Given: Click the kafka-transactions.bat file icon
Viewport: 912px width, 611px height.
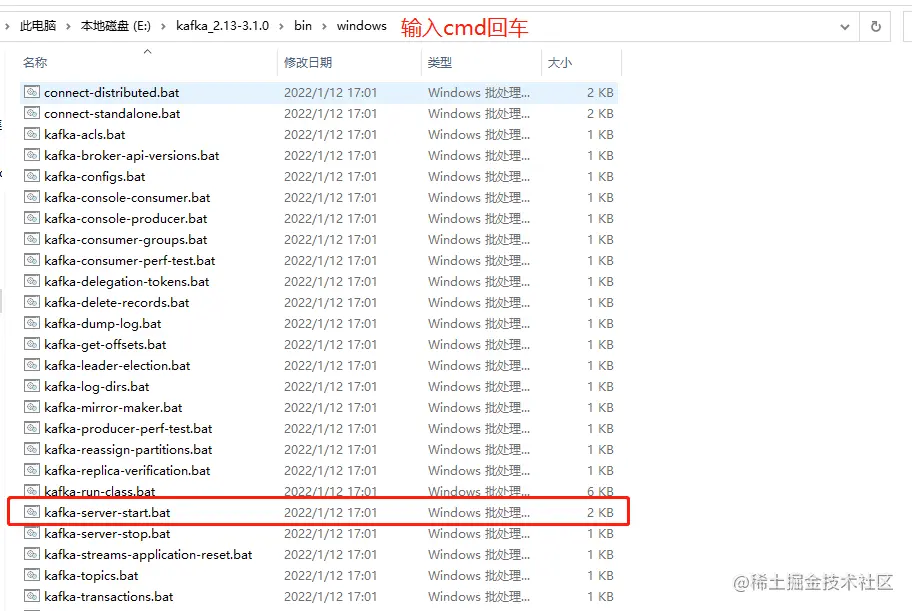Looking at the screenshot, I should (x=32, y=595).
